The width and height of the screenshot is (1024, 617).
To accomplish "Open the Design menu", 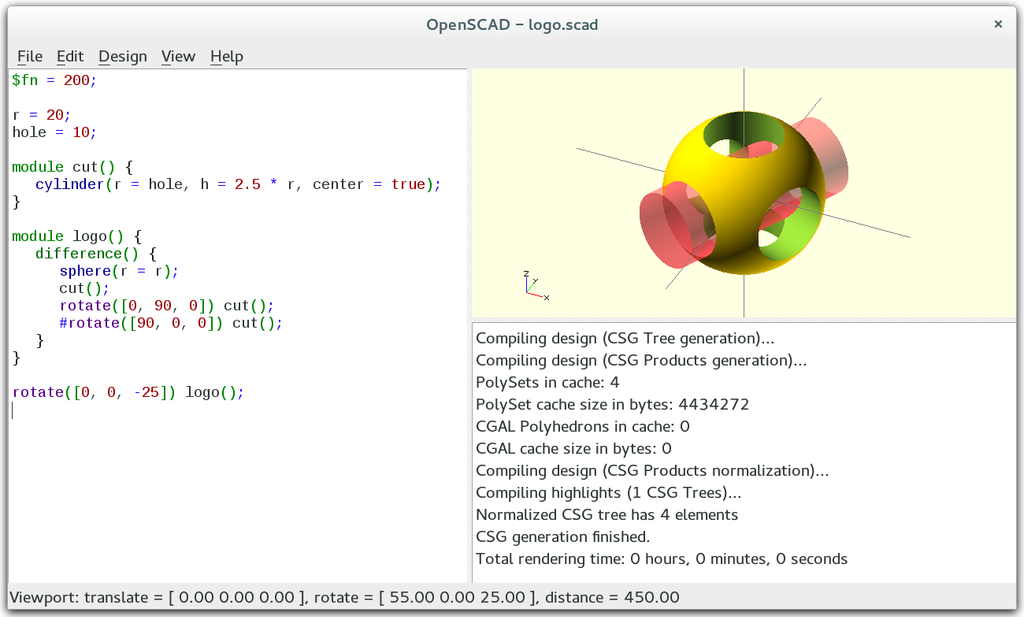I will tap(122, 56).
